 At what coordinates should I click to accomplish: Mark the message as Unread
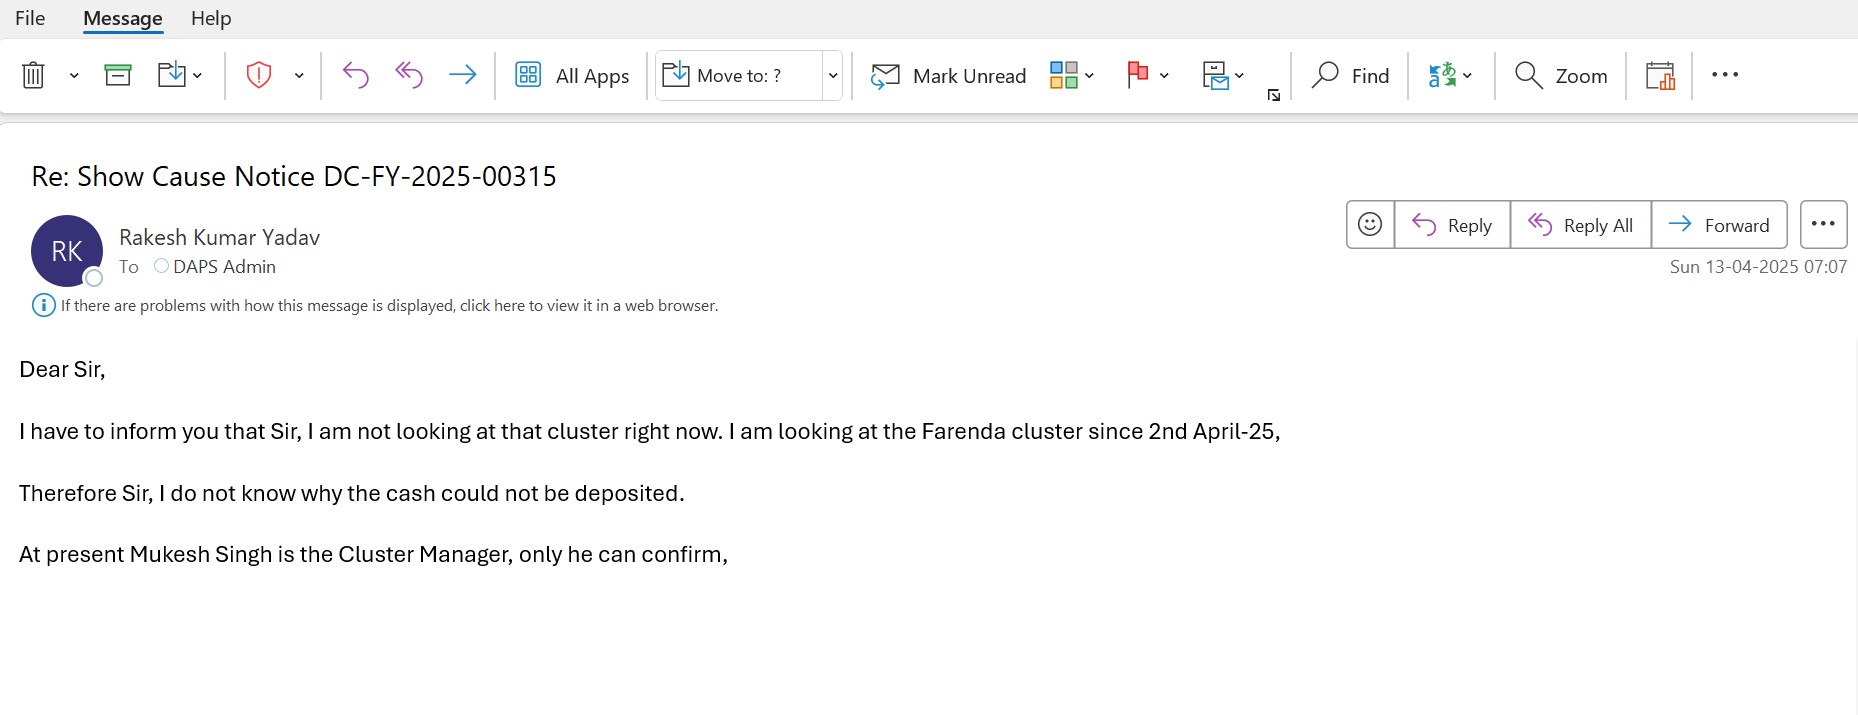[949, 76]
